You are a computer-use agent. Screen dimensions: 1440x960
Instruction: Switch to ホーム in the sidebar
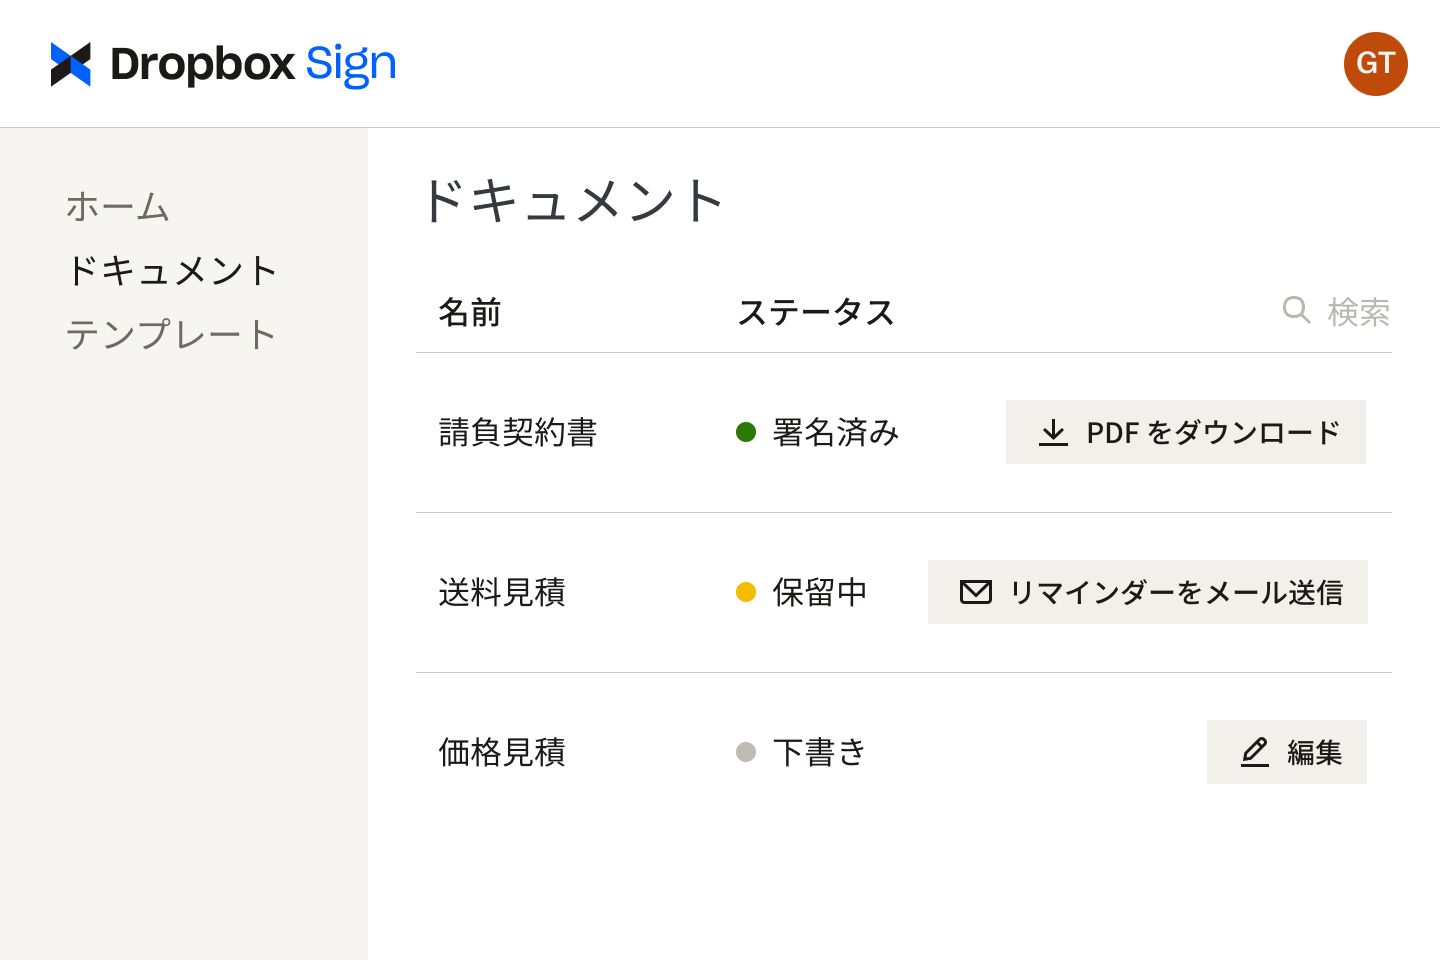[x=118, y=207]
